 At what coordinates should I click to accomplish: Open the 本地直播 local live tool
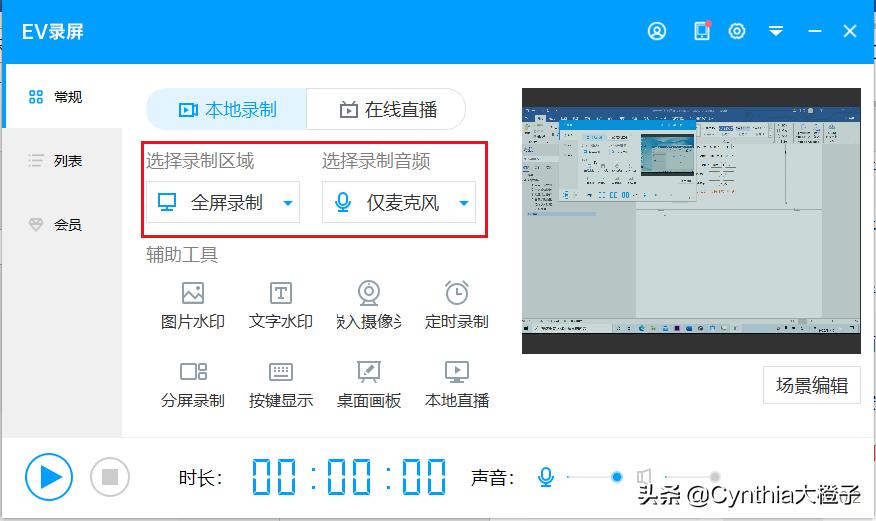[456, 385]
